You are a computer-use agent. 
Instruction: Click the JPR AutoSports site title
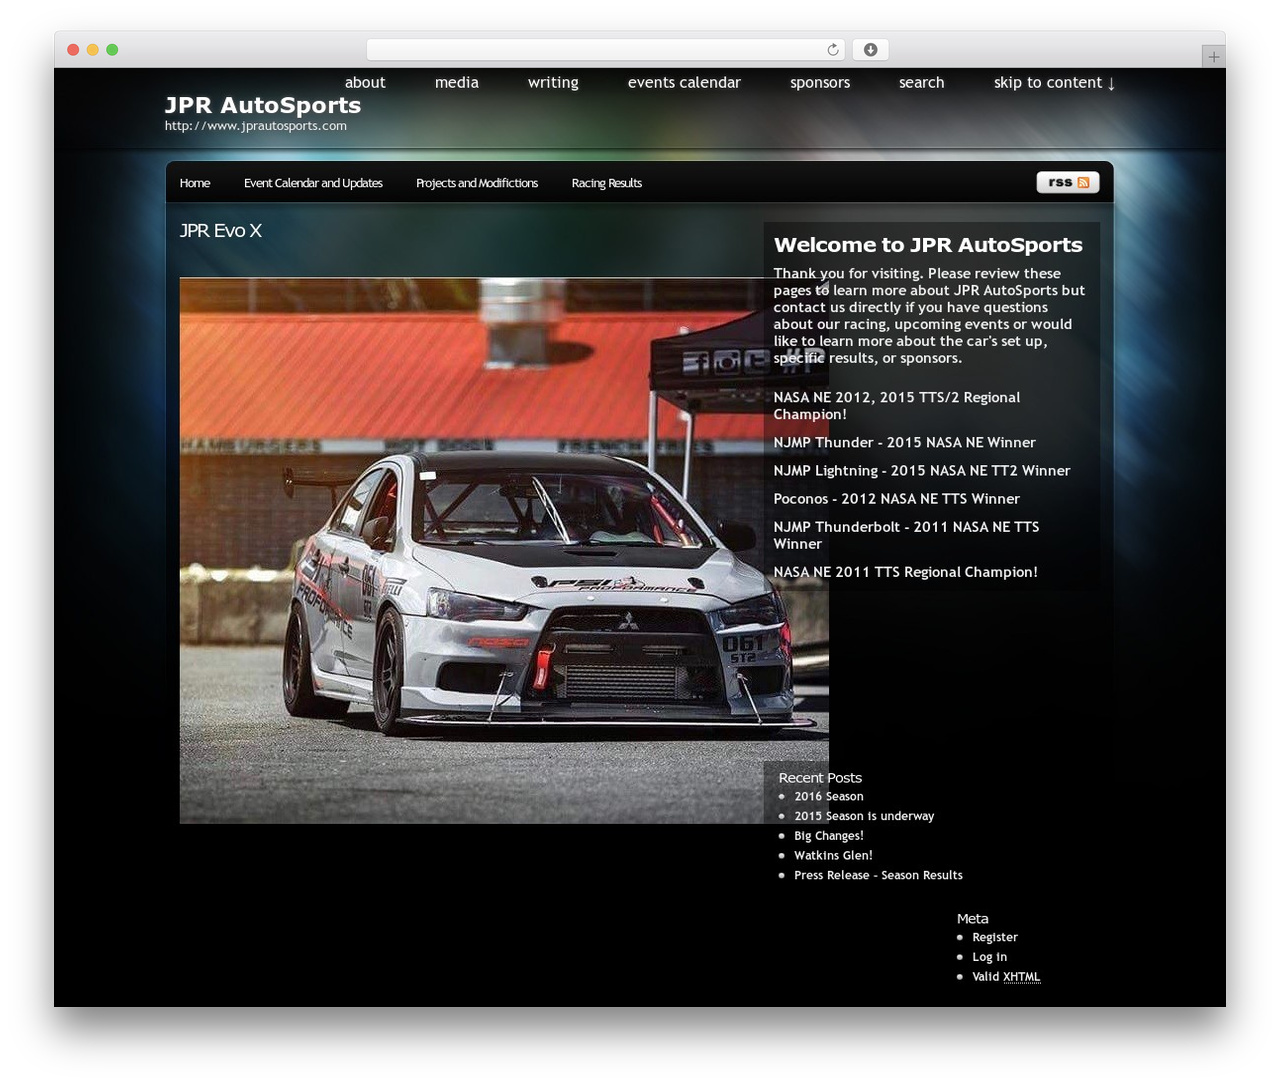[x=263, y=105]
